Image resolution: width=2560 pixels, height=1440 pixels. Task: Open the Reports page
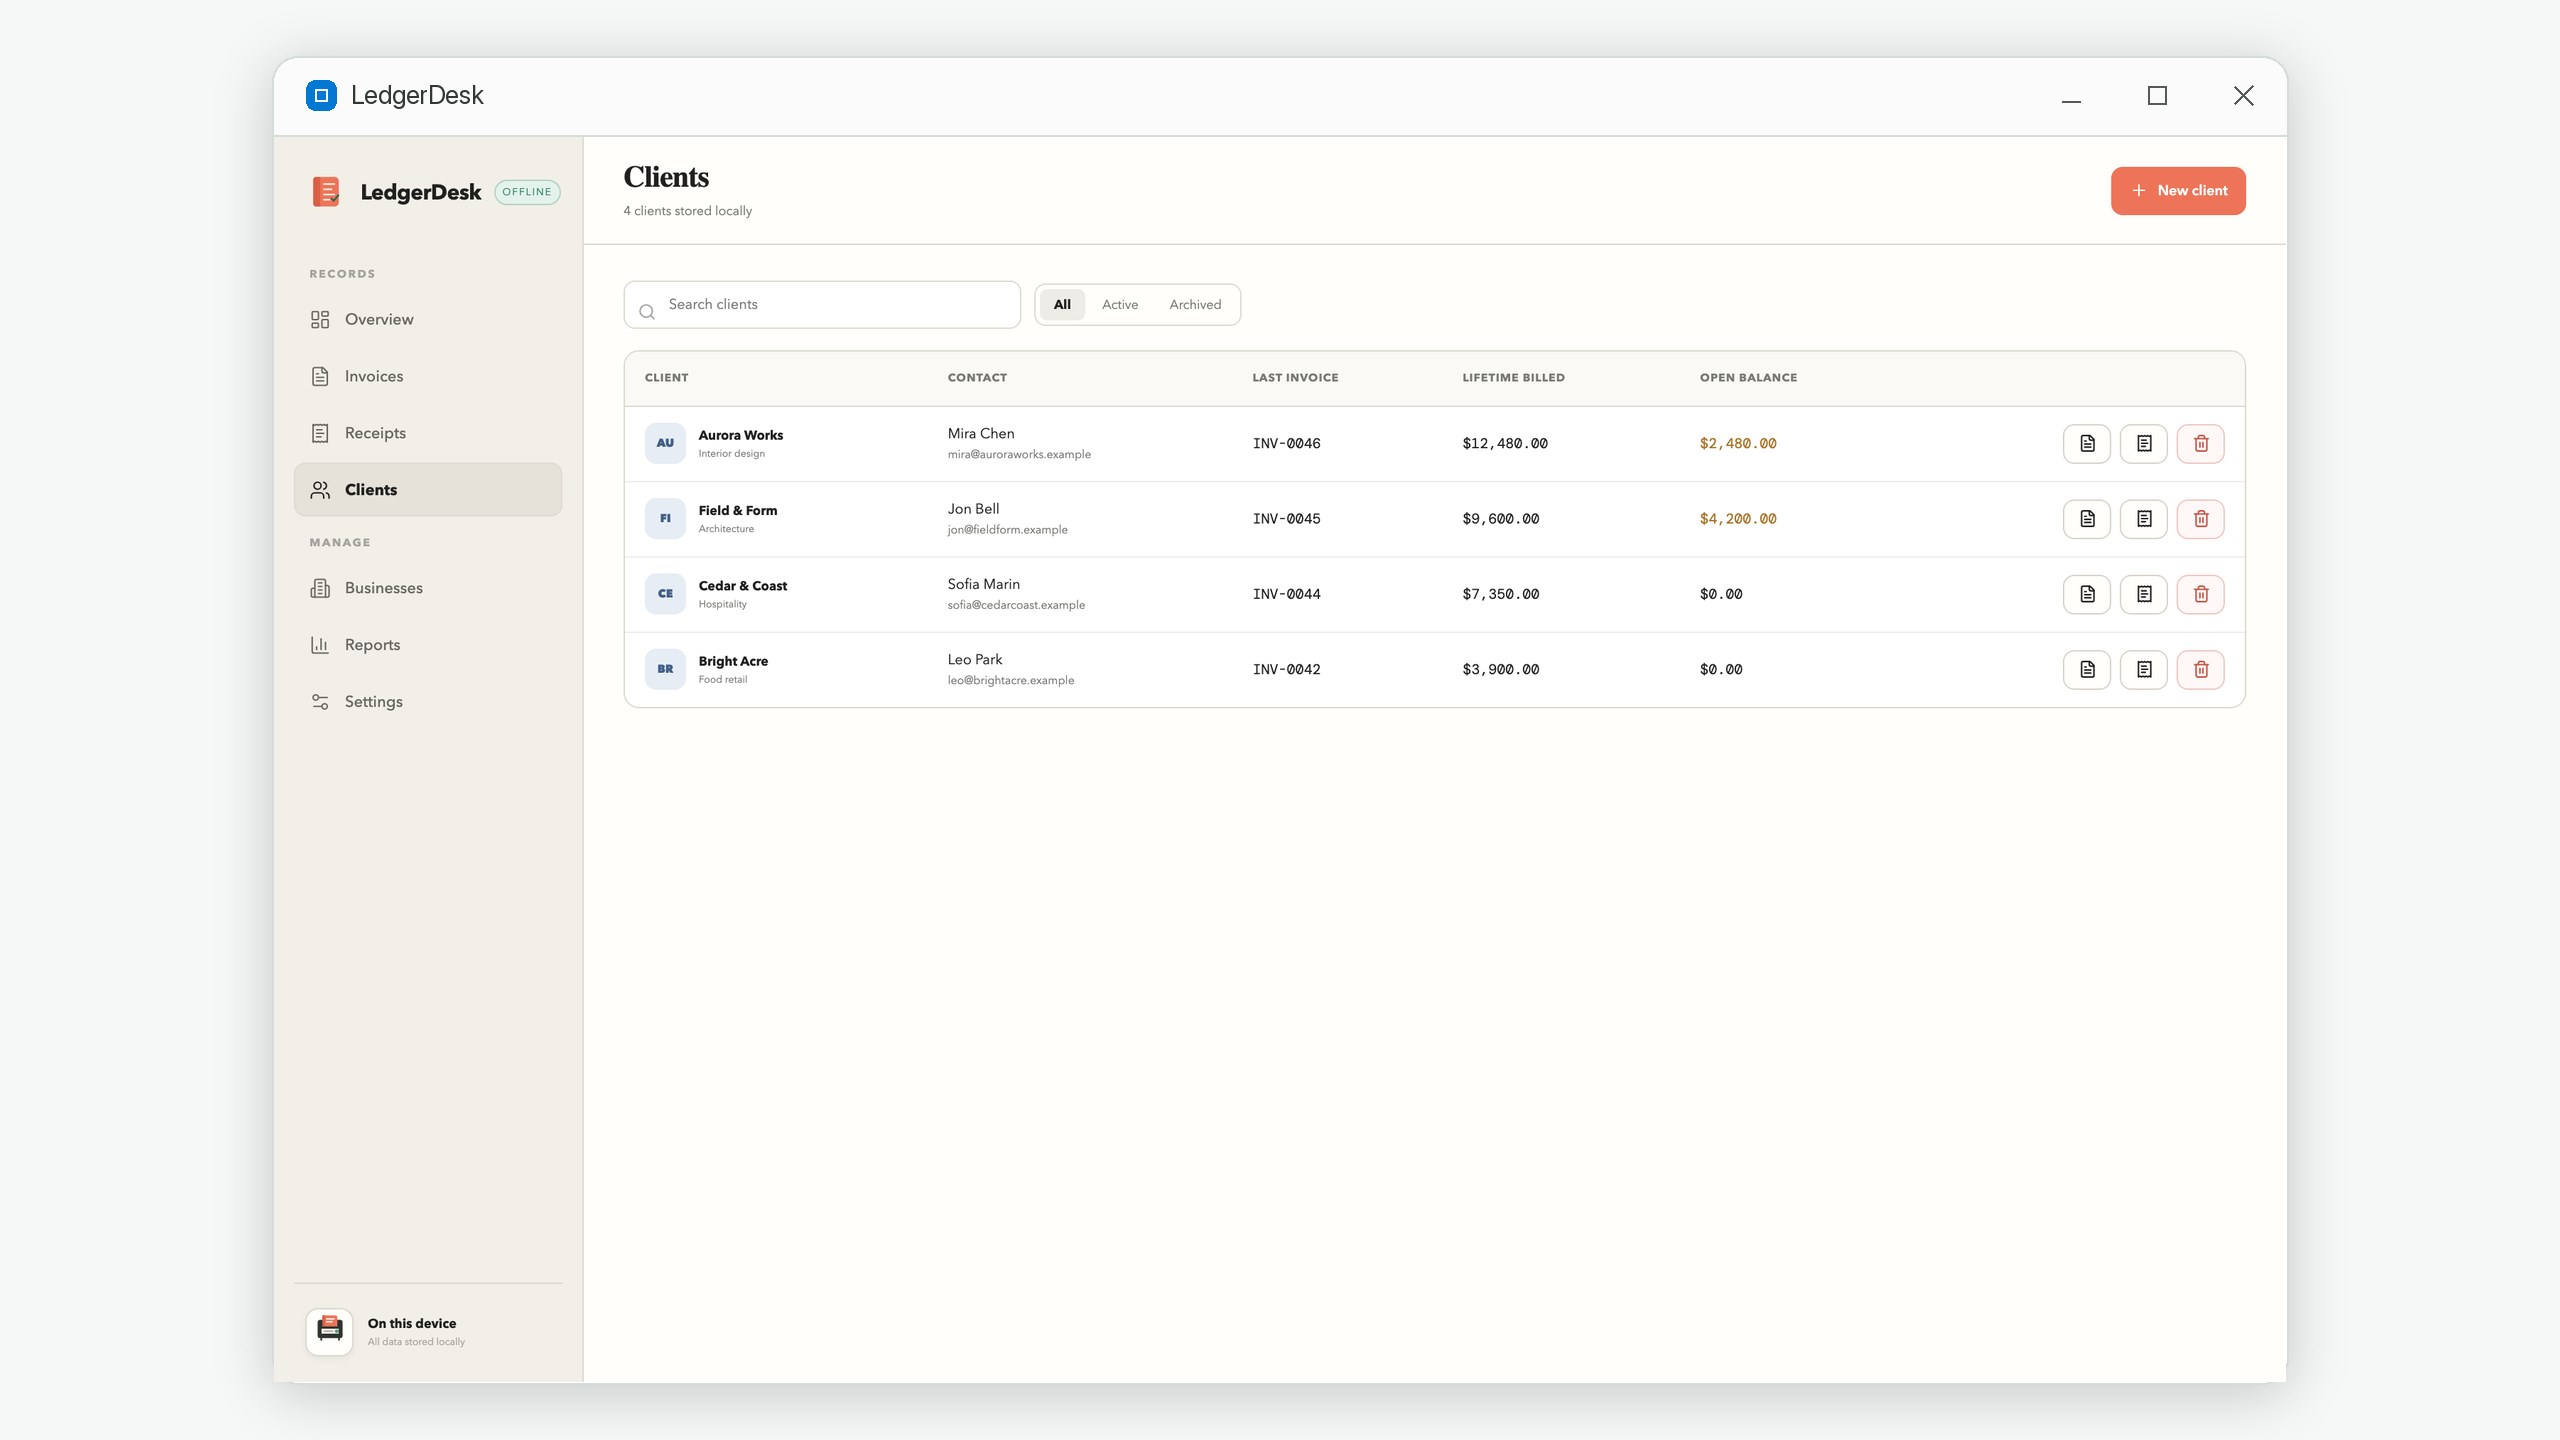point(428,645)
